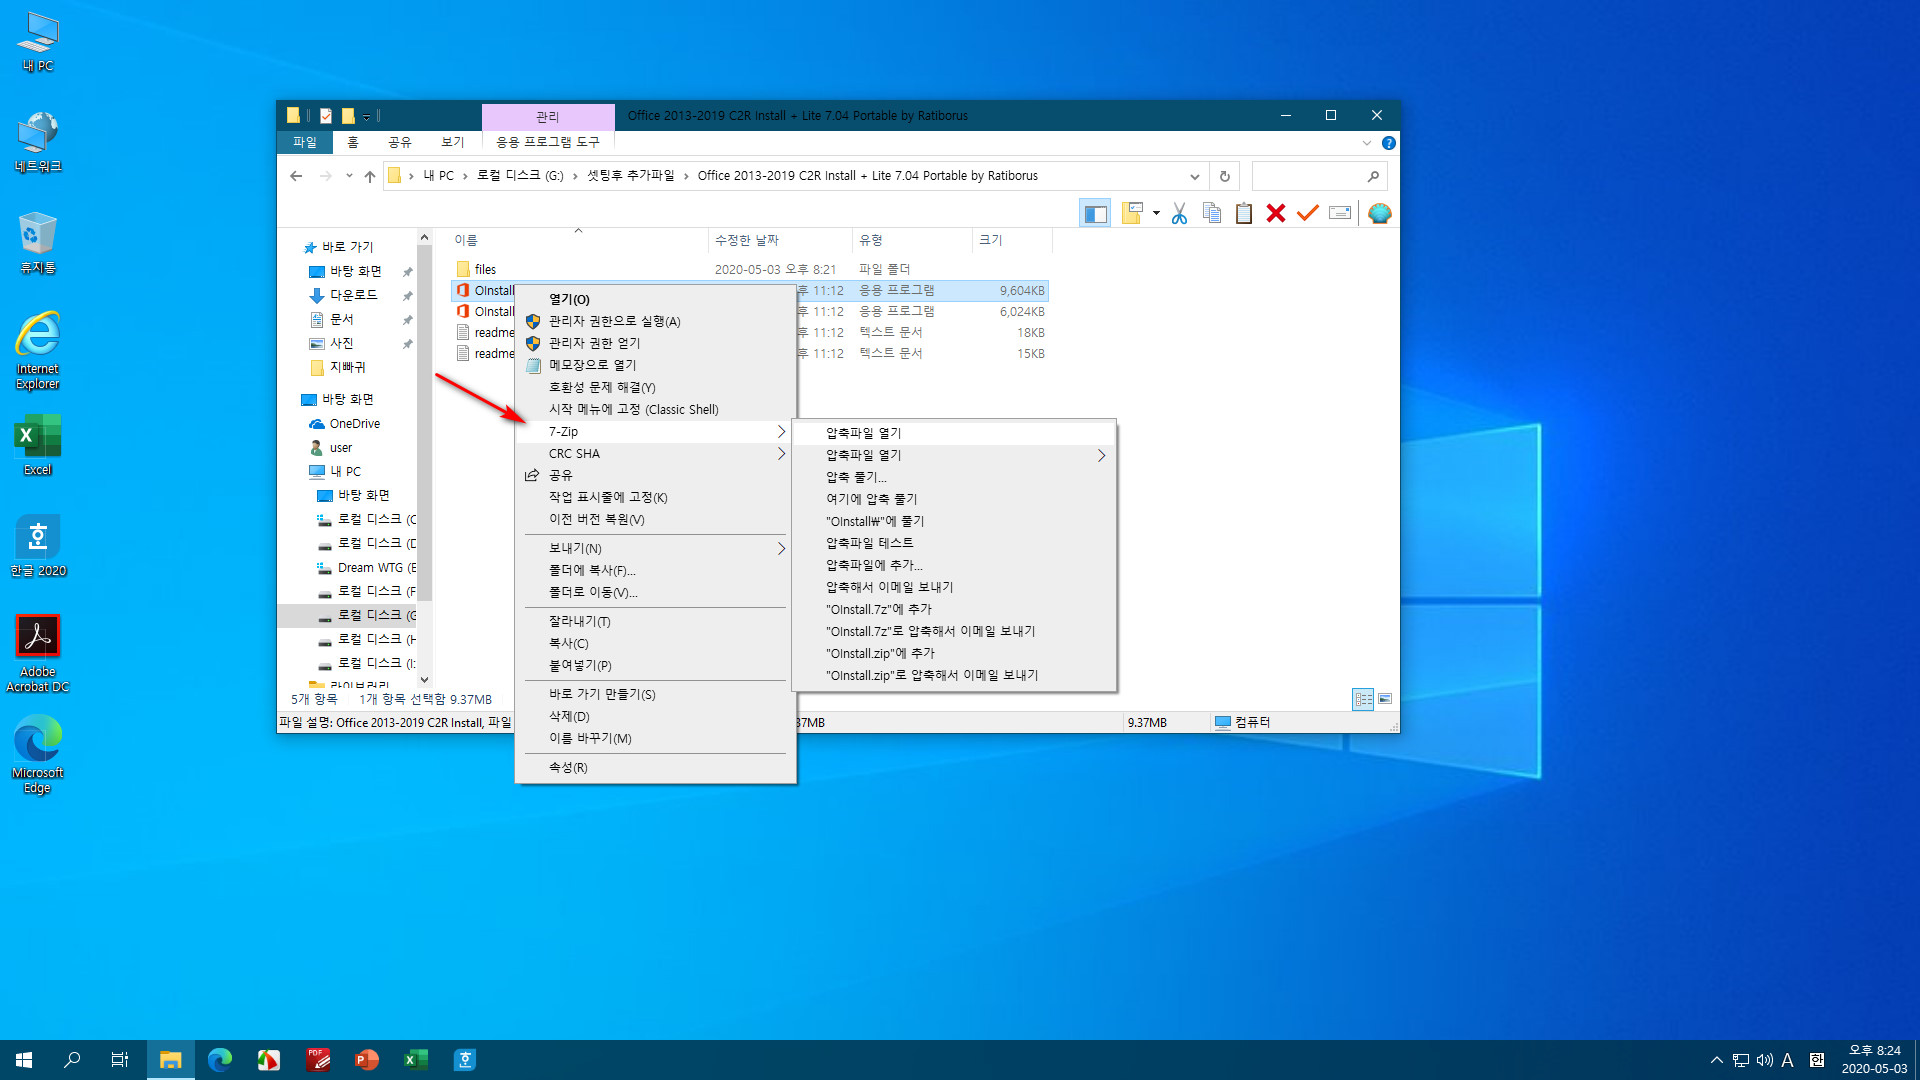Click the volume icon in system tray
This screenshot has height=1080, width=1920.
point(1765,1060)
